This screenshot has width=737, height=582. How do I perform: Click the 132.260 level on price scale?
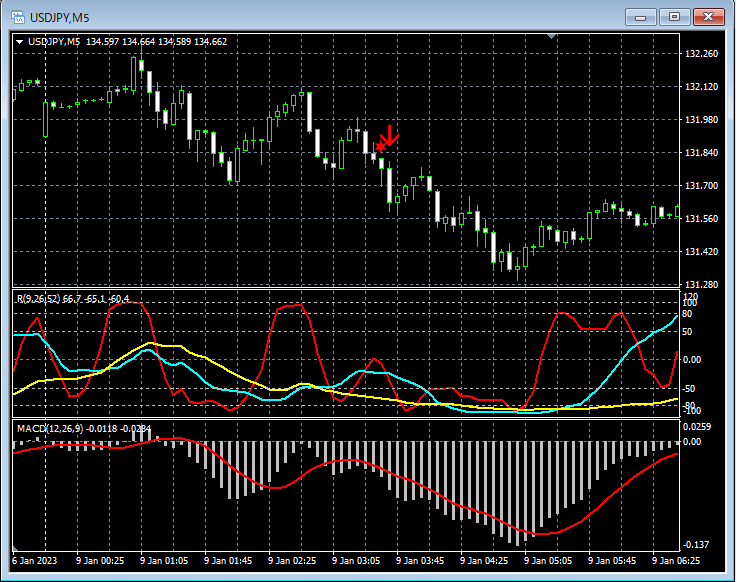click(x=699, y=53)
